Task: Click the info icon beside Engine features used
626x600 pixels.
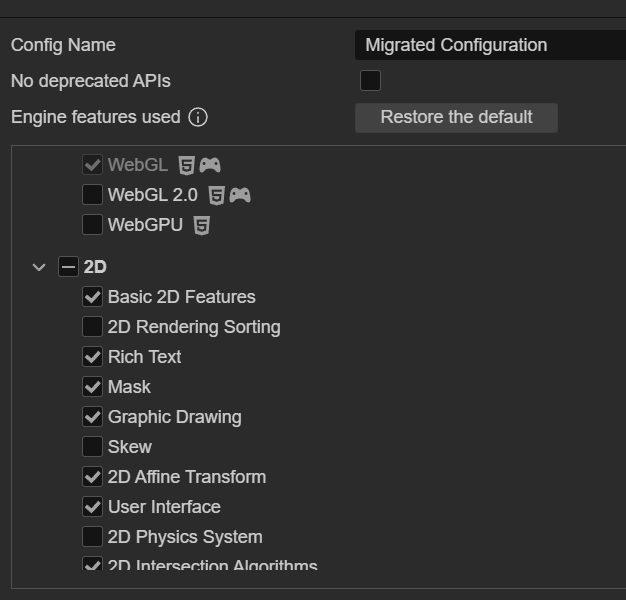Action: (x=198, y=117)
